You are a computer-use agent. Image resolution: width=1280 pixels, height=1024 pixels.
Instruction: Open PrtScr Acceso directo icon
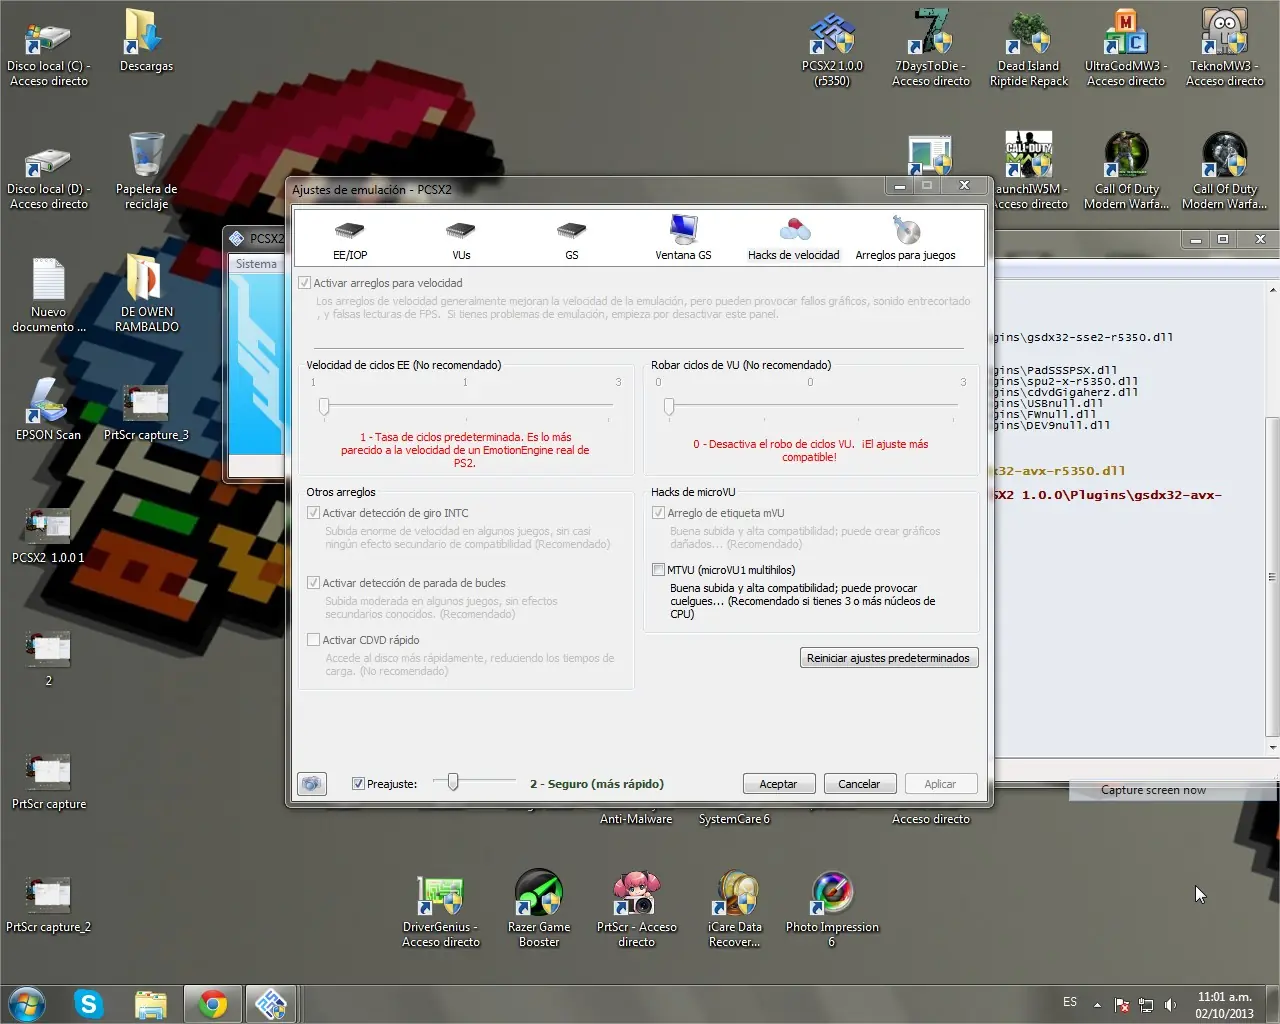(636, 910)
